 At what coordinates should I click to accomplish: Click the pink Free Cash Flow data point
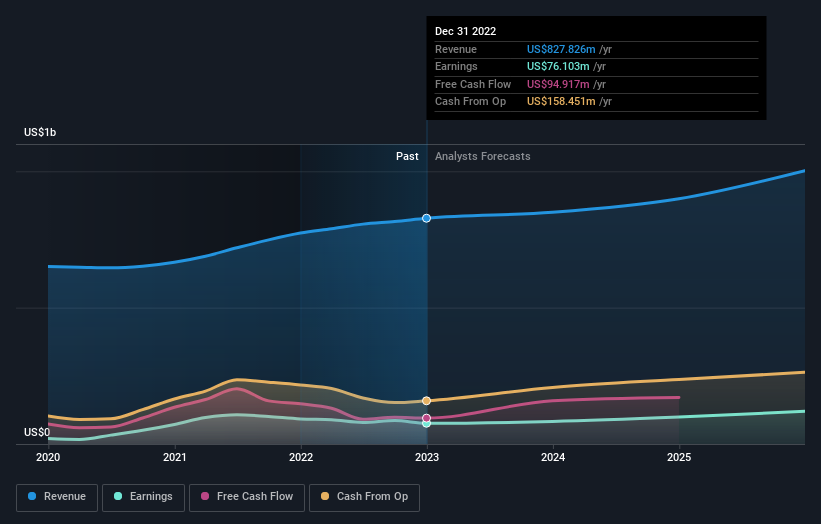pos(427,418)
